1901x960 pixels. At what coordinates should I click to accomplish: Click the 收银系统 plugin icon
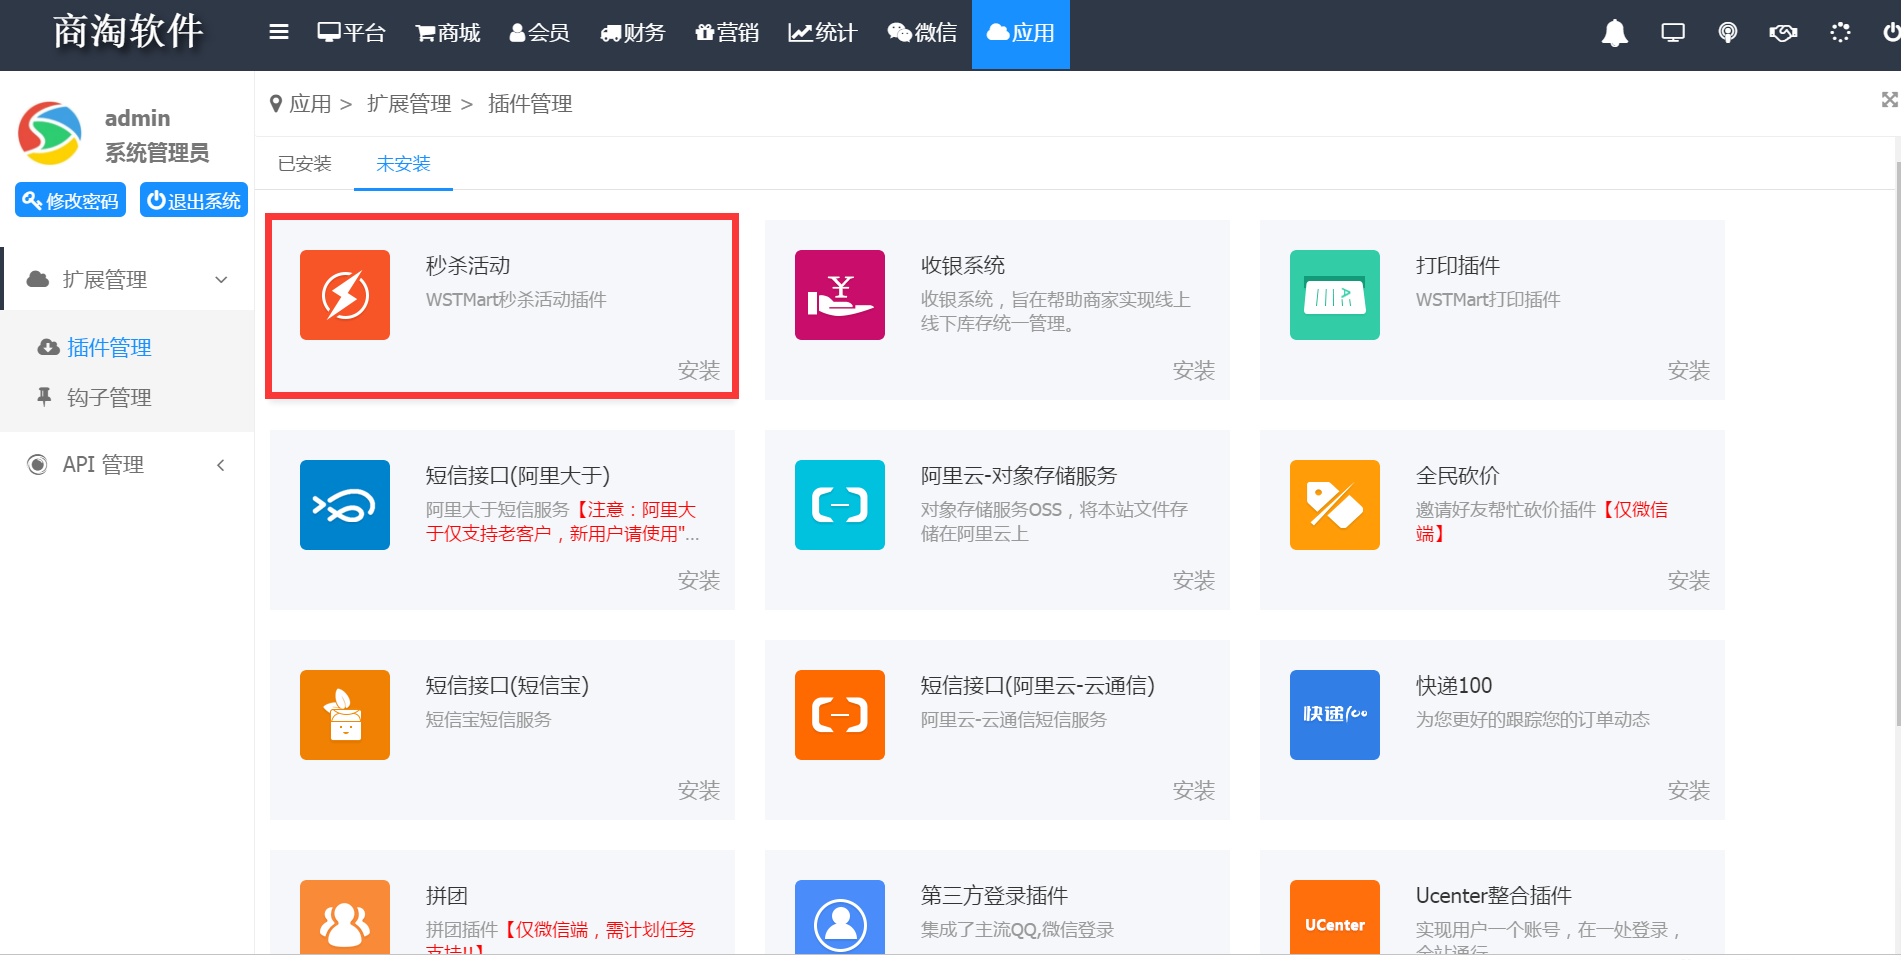[840, 295]
